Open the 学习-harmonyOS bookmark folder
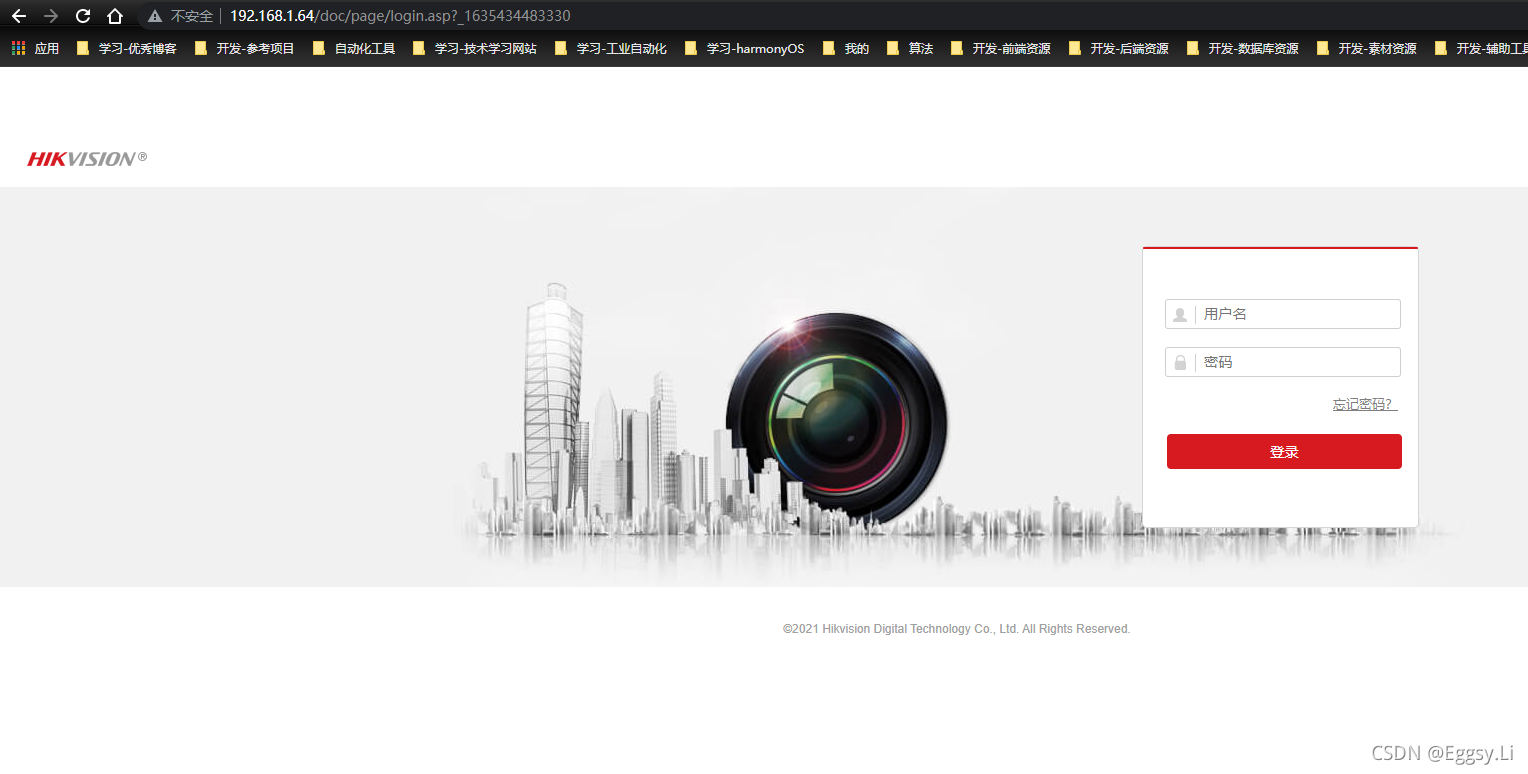1528x774 pixels. [744, 48]
